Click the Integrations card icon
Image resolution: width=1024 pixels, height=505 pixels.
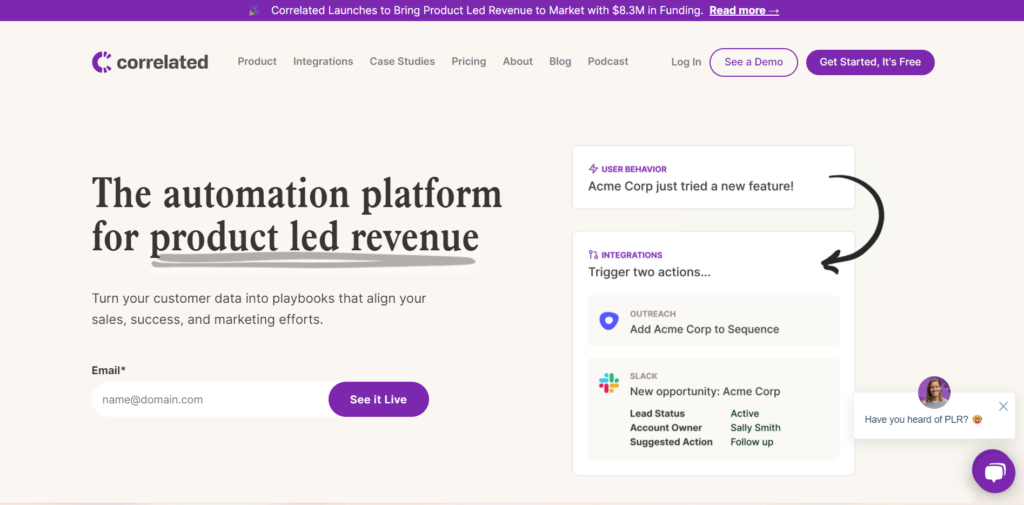tap(593, 255)
